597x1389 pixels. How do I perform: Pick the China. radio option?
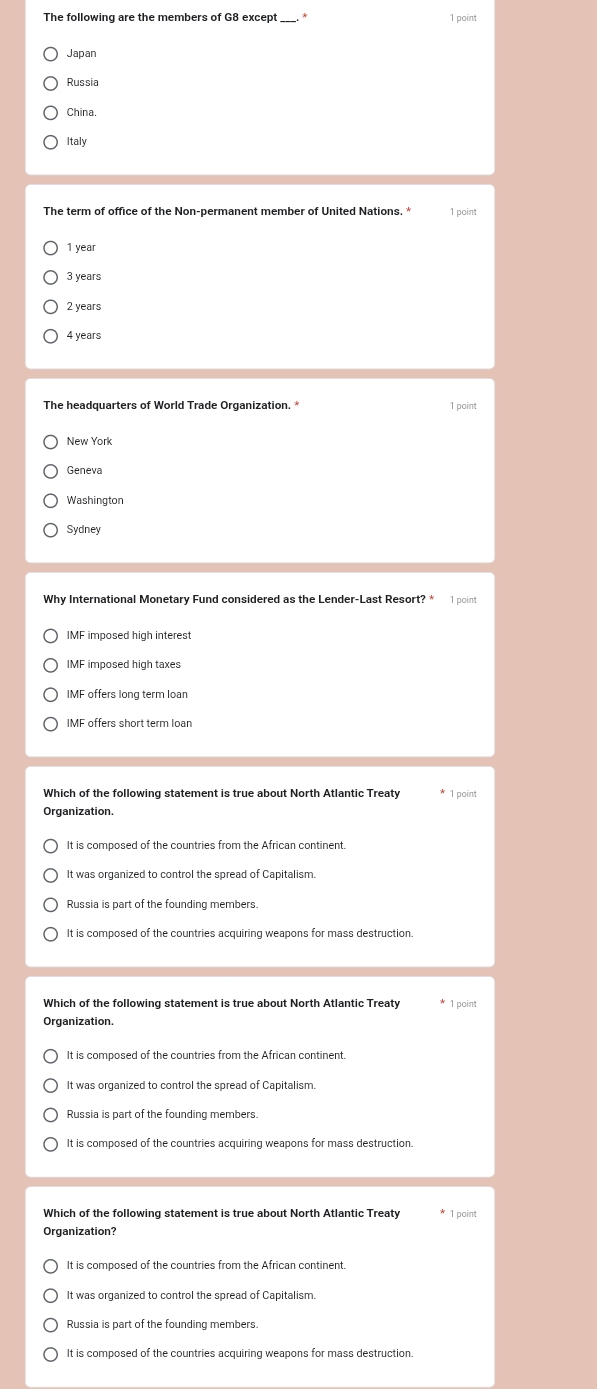(51, 113)
